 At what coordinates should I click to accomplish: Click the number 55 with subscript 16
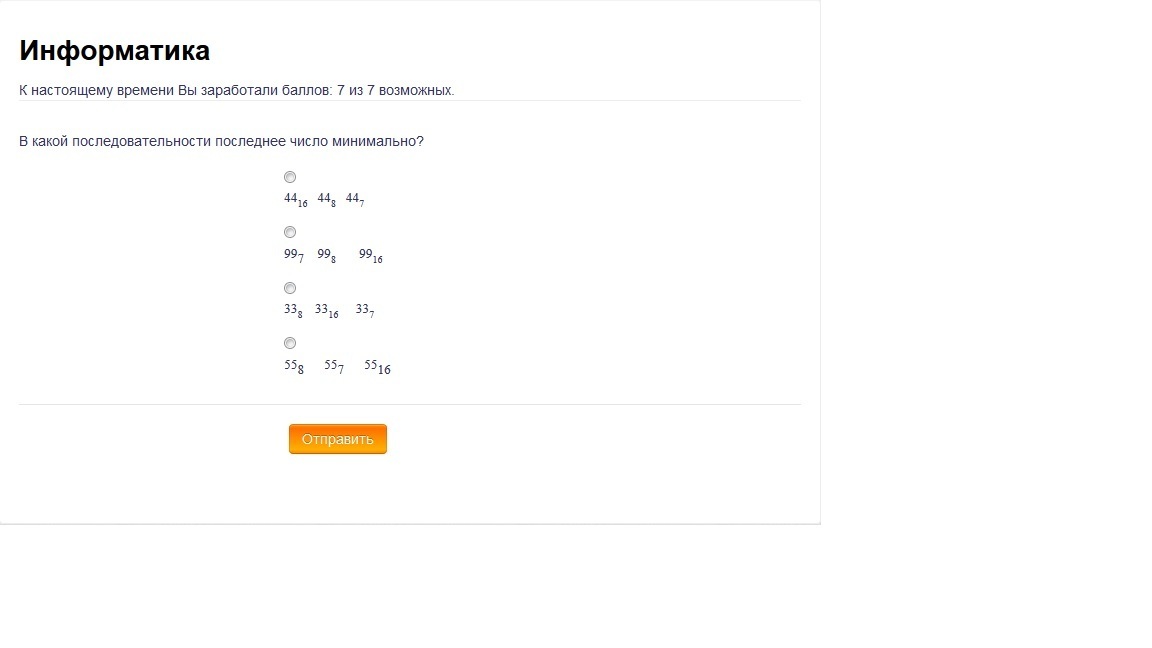click(378, 367)
